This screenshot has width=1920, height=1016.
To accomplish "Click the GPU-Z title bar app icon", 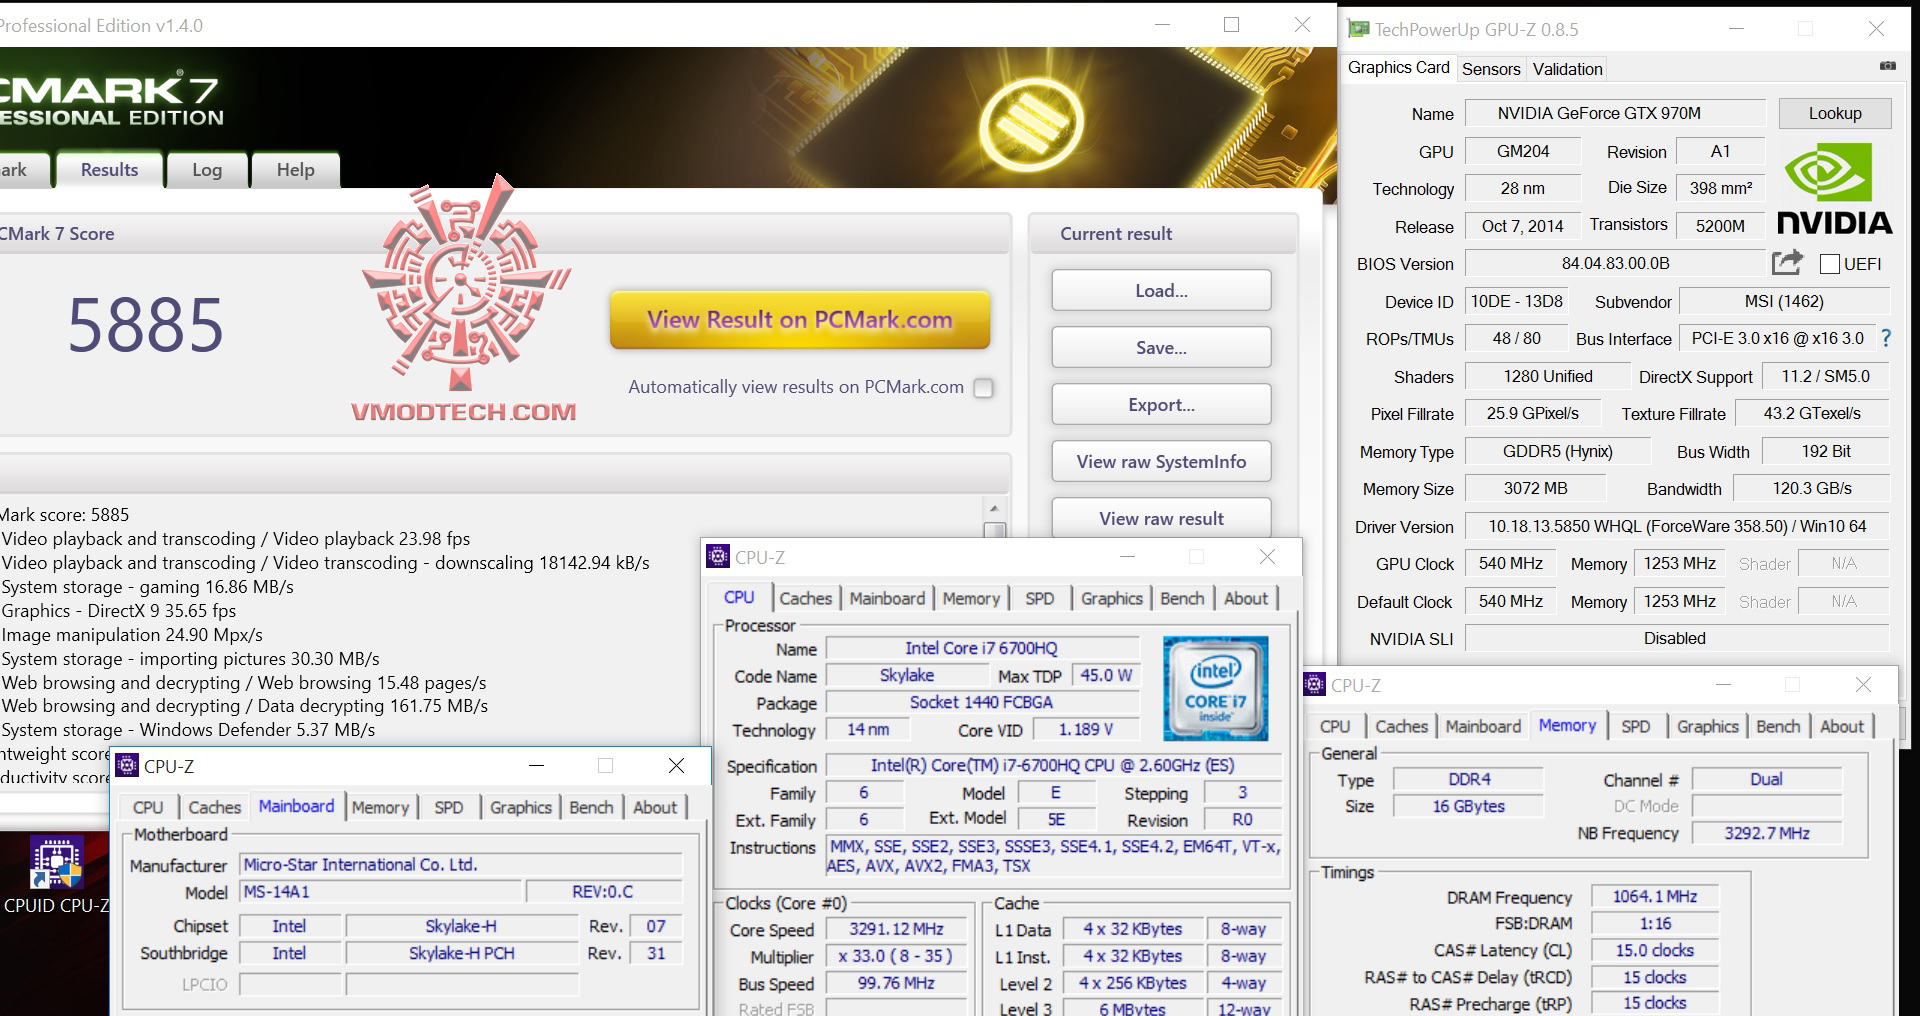I will 1358,29.
